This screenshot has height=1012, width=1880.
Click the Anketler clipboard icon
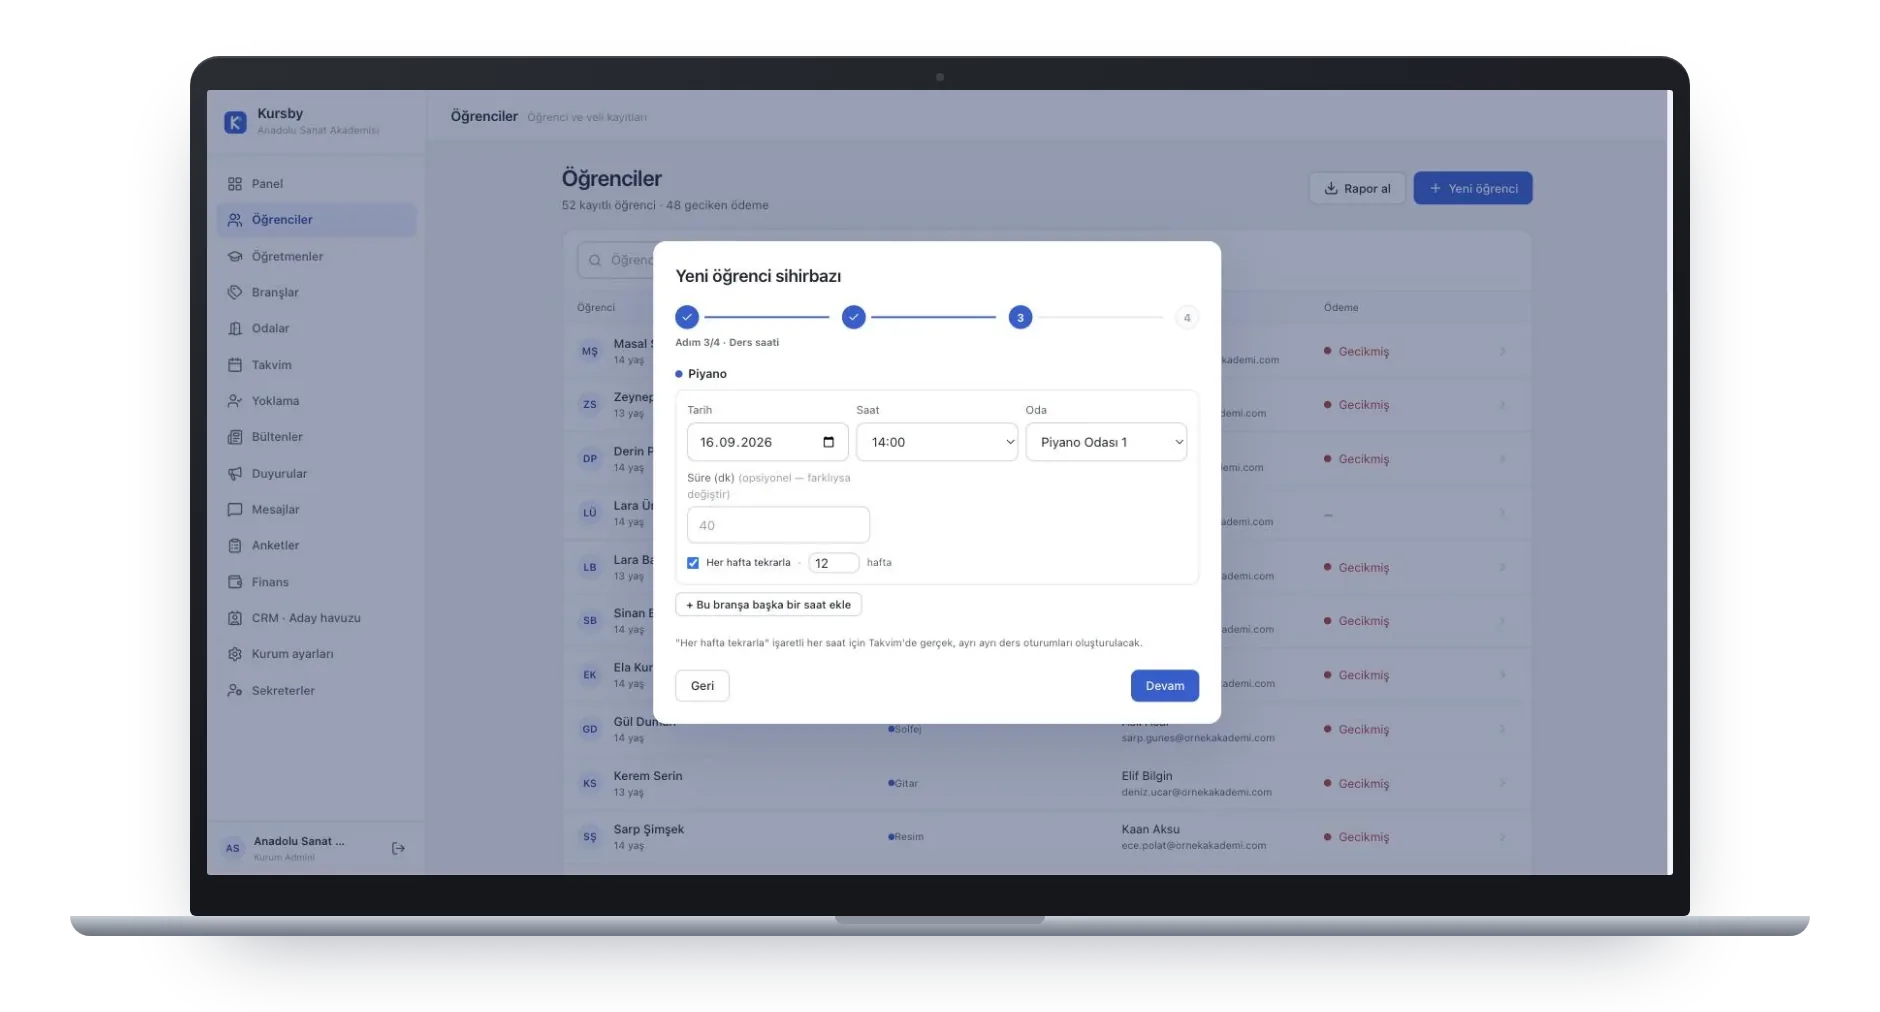235,546
